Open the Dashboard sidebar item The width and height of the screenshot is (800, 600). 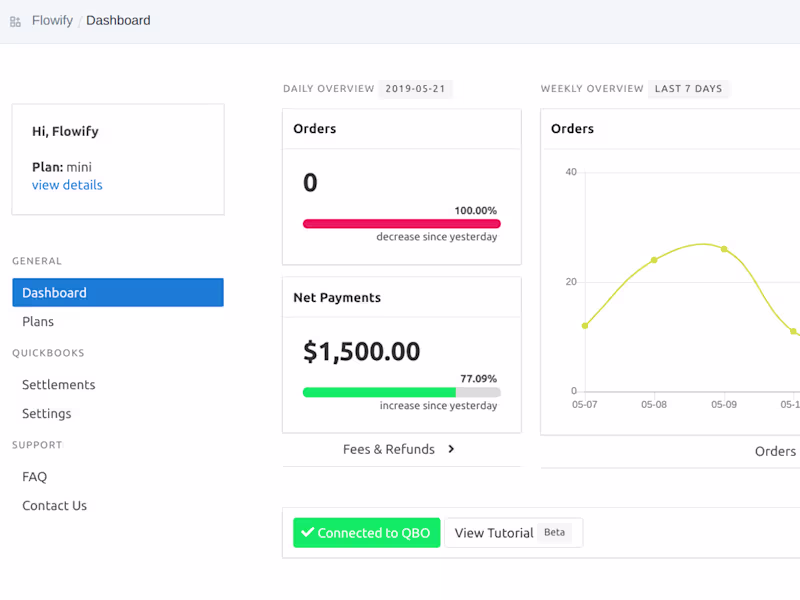click(x=118, y=293)
